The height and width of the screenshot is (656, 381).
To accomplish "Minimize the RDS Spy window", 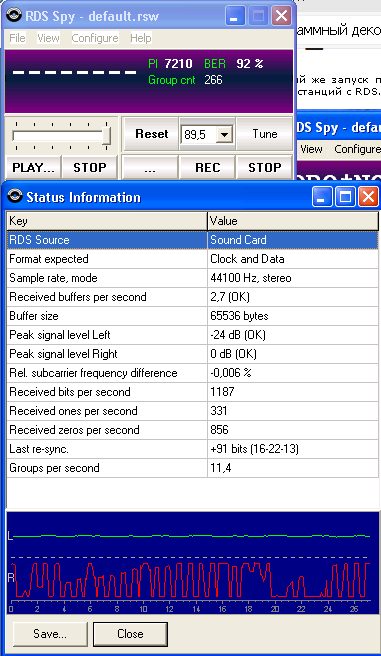I will pos(235,16).
